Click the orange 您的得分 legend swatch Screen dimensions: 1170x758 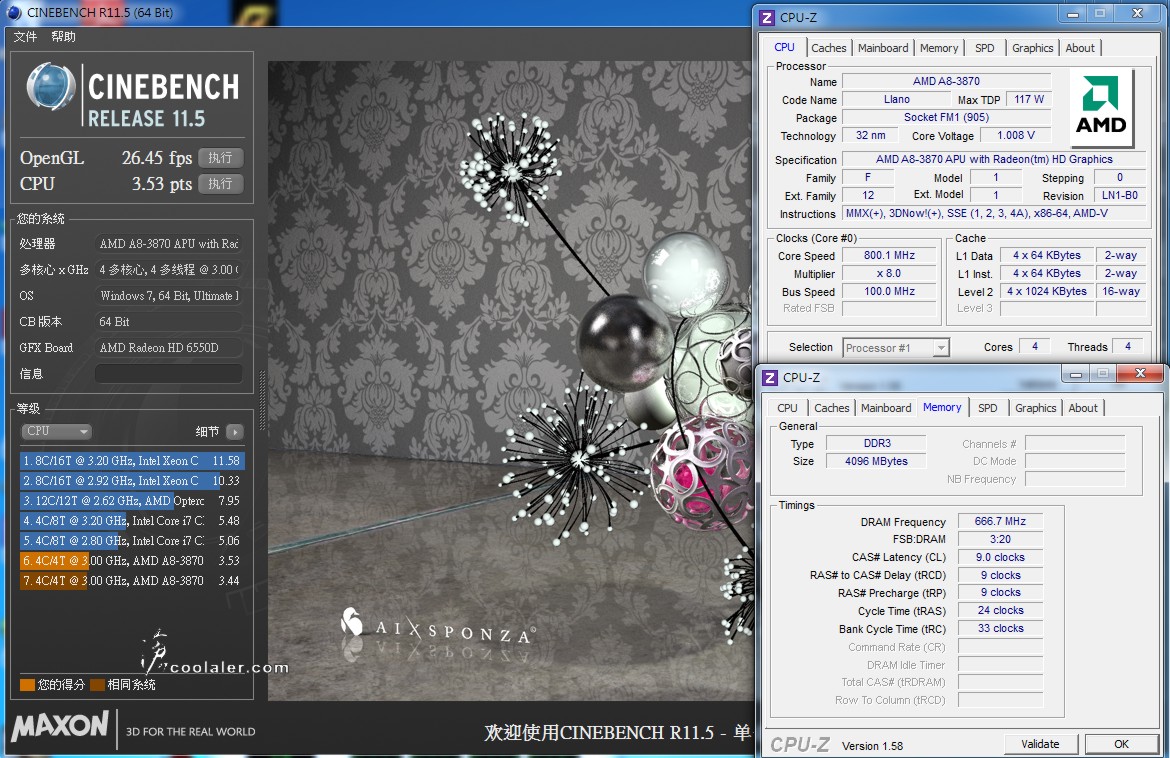click(x=27, y=685)
